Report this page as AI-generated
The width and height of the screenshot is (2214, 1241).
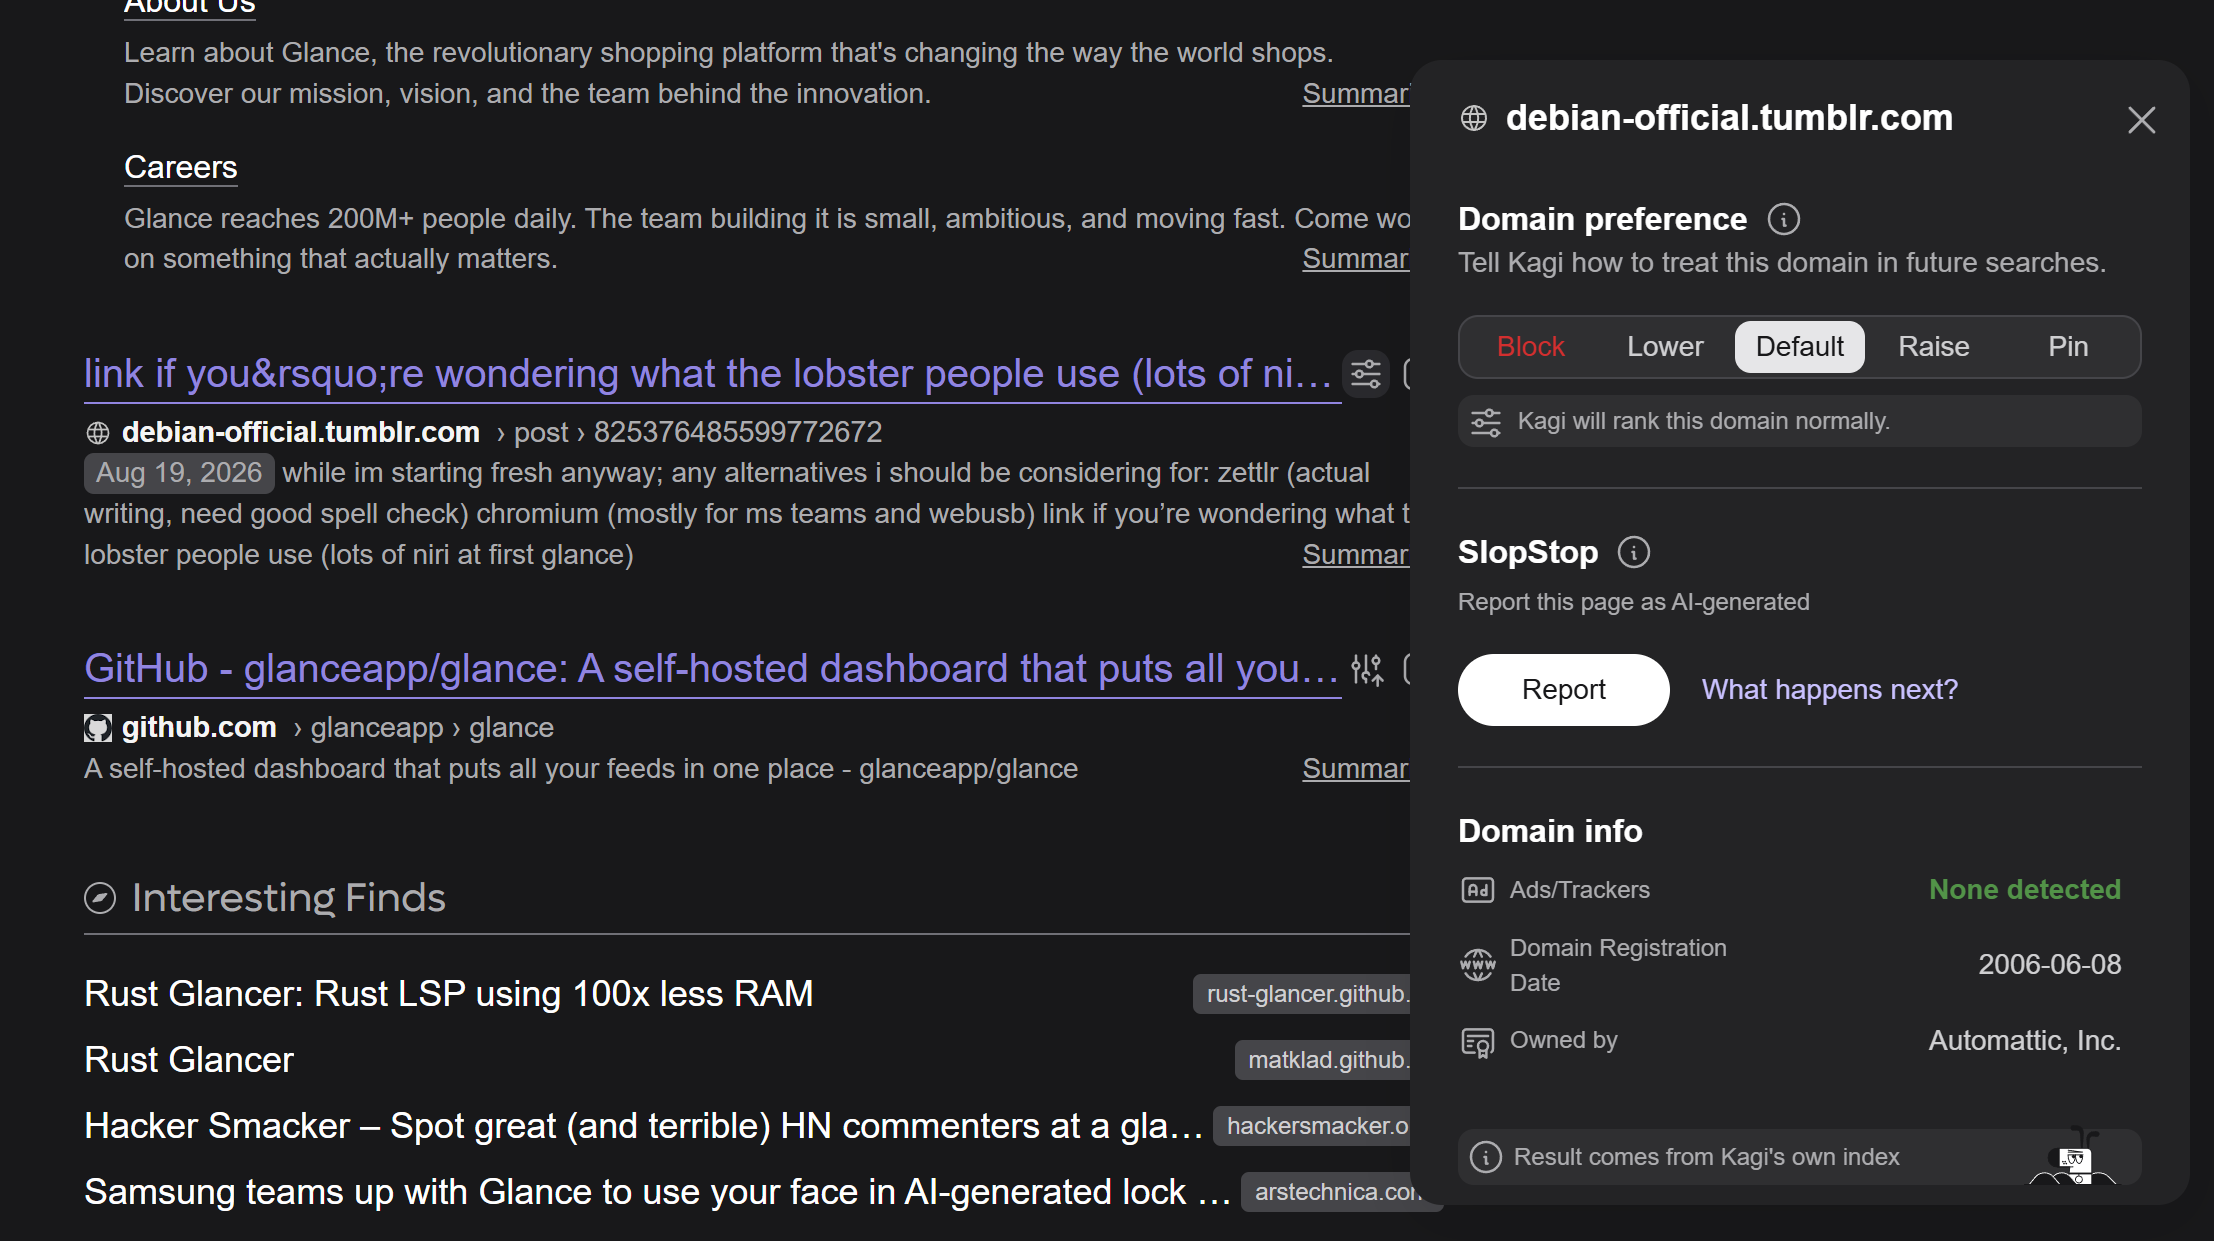tap(1563, 690)
